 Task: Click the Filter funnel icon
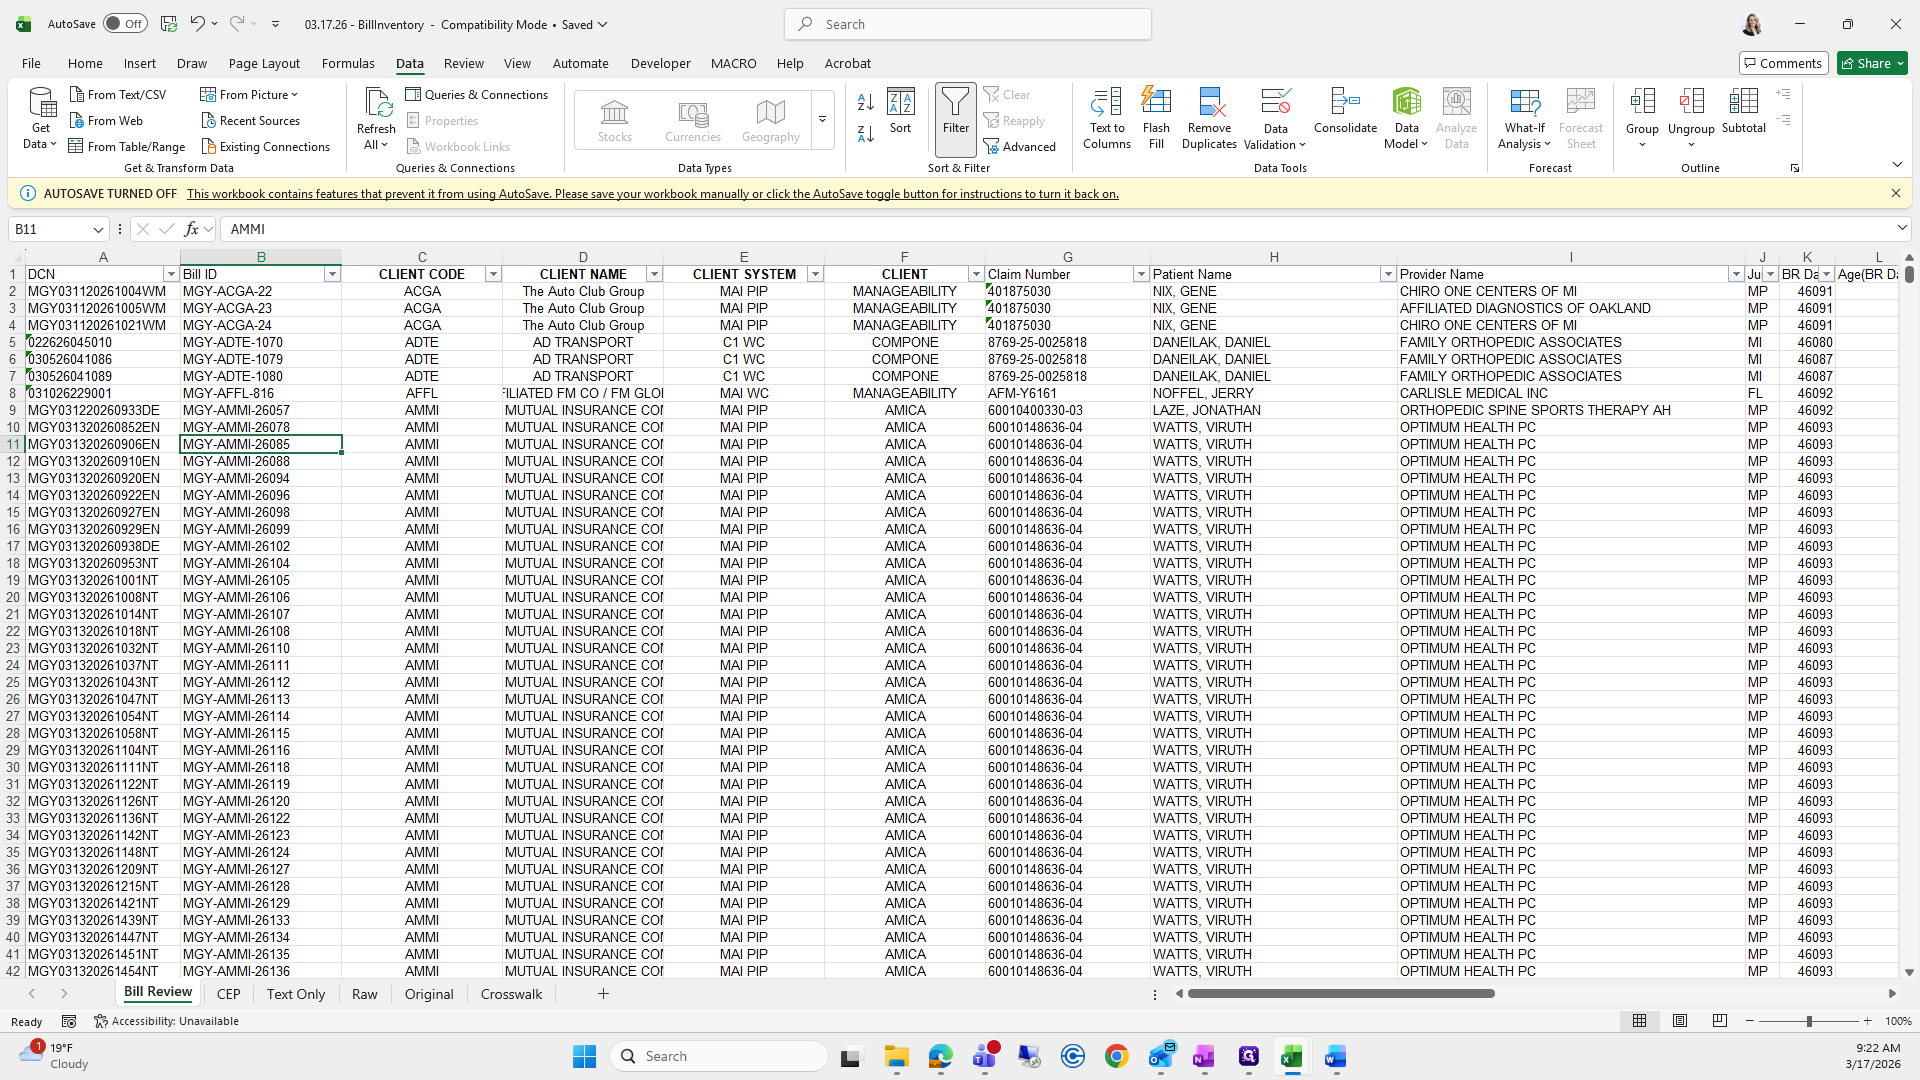955,110
